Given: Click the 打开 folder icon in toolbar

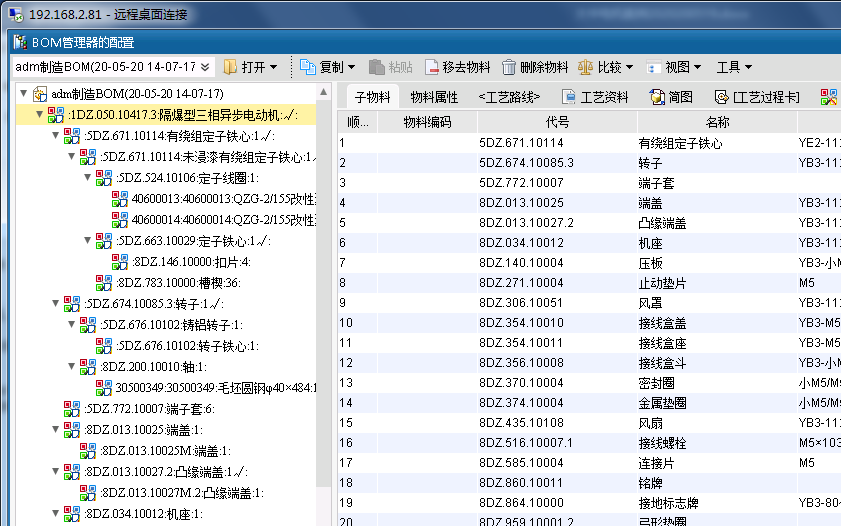Looking at the screenshot, I should pyautogui.click(x=230, y=67).
